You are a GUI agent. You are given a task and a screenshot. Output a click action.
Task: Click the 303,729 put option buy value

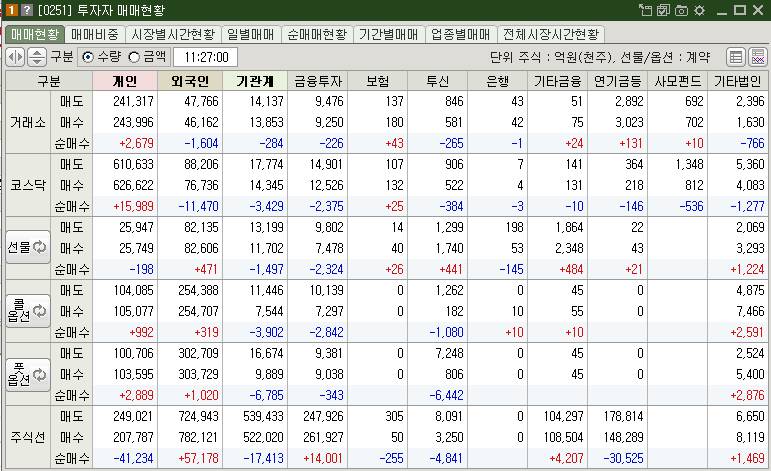[198, 375]
